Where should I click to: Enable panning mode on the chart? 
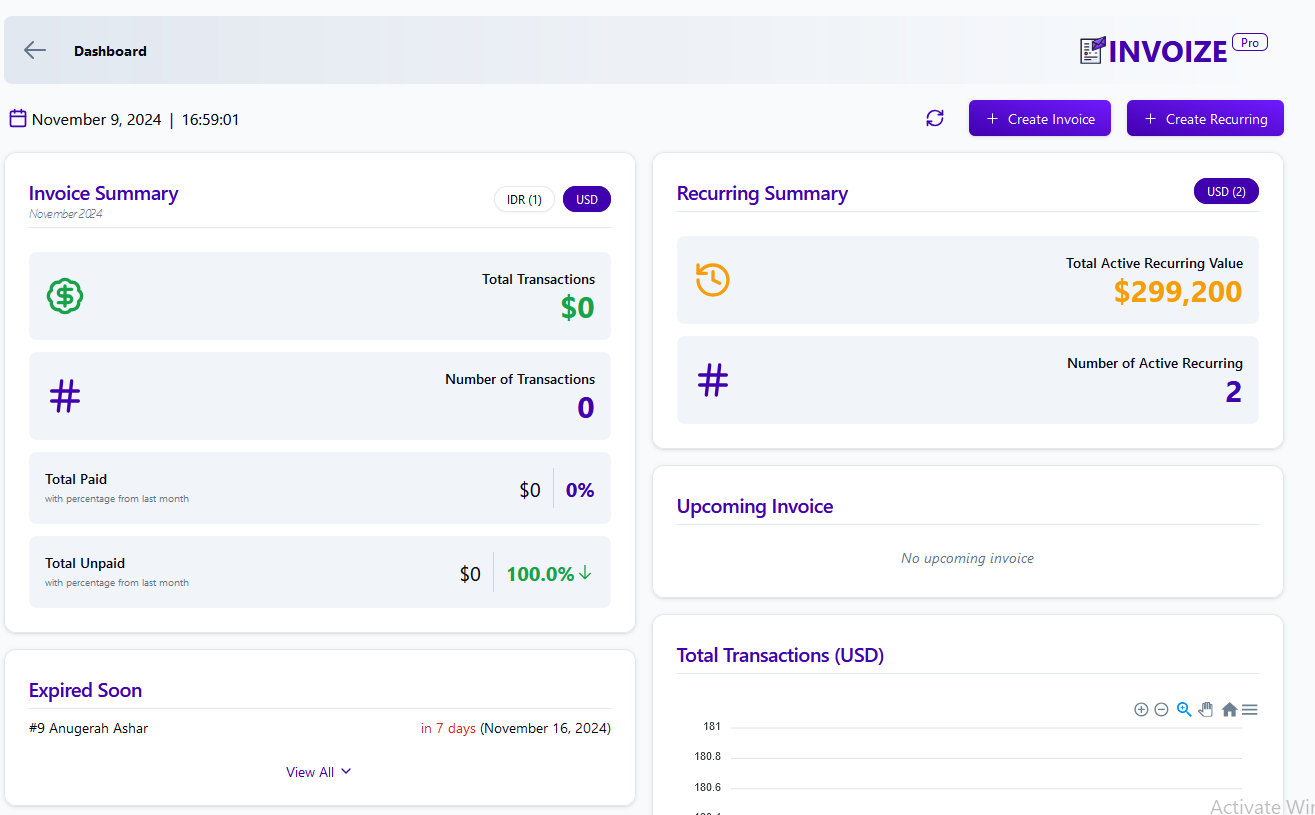[x=1206, y=709]
